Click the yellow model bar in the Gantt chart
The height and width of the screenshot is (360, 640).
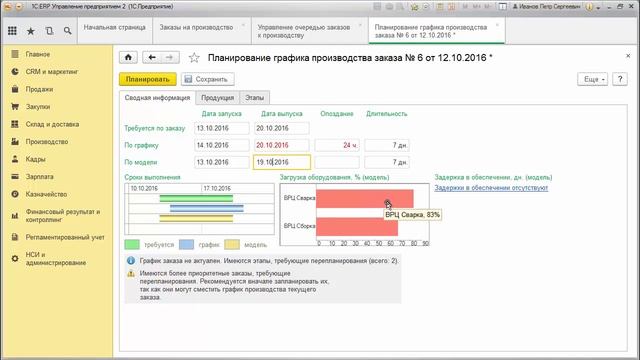[196, 218]
